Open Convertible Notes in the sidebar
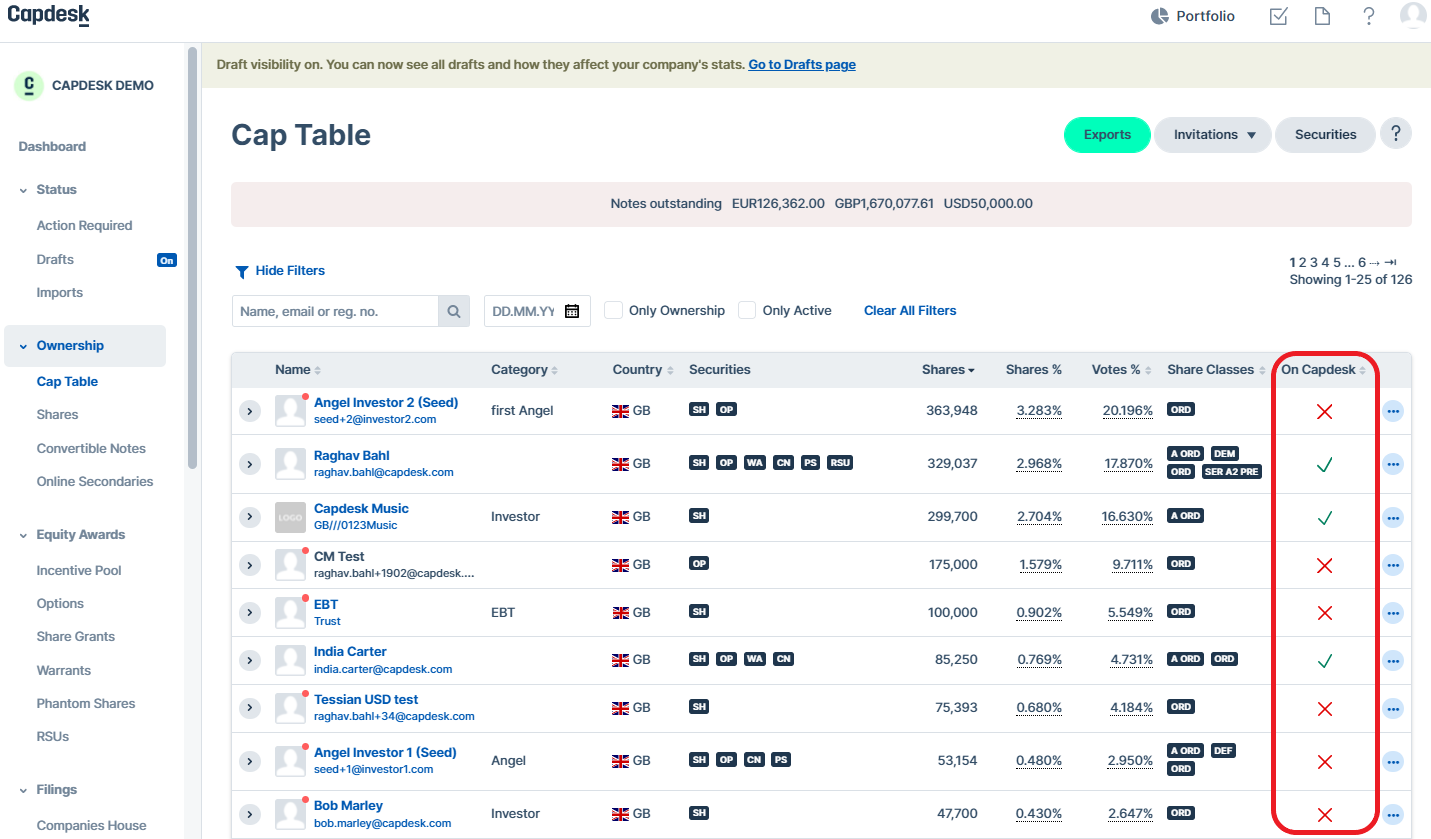This screenshot has width=1431, height=839. [x=91, y=448]
